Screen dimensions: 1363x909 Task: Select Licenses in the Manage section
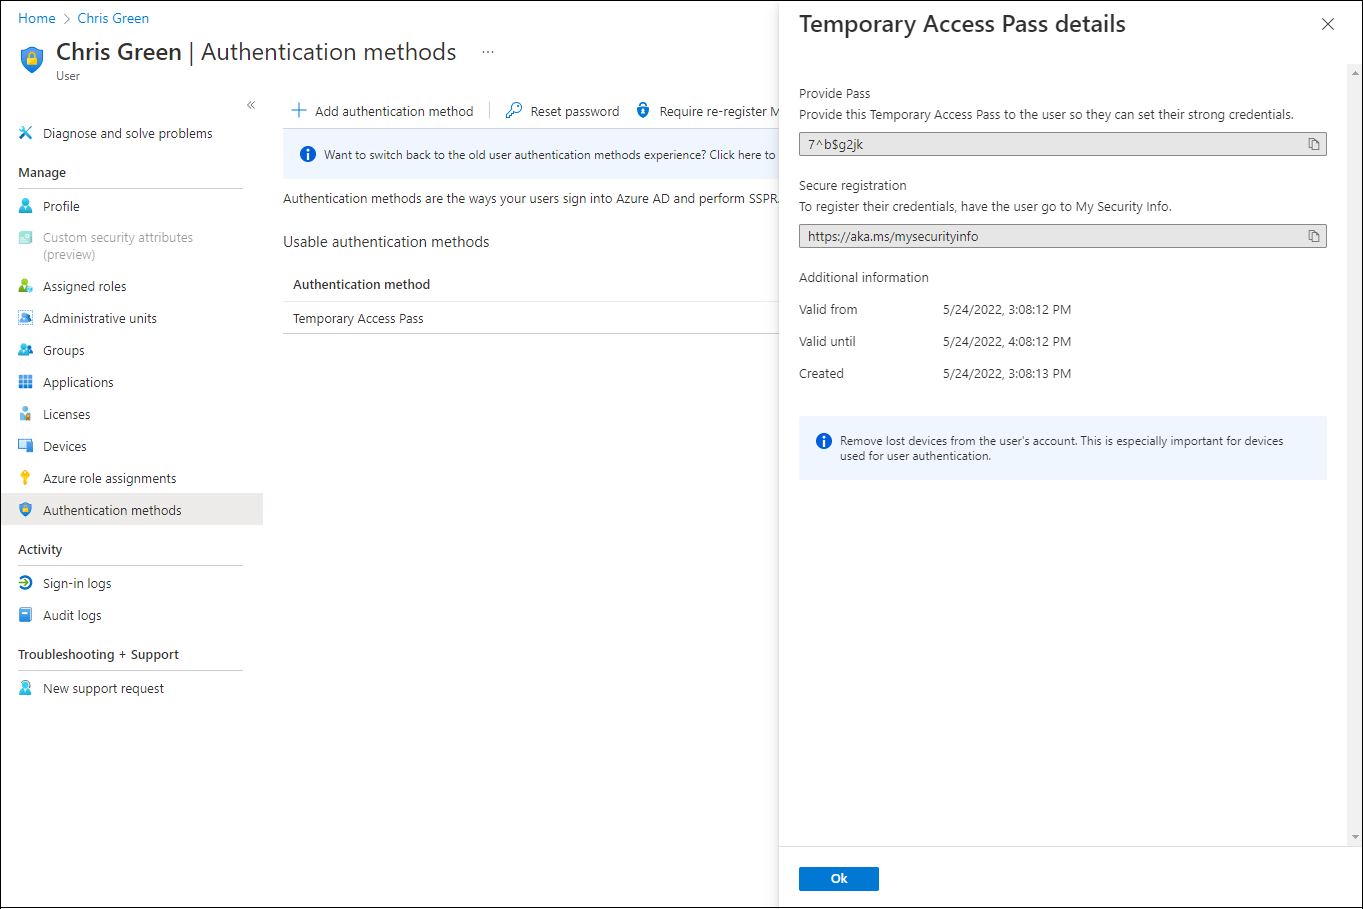[63, 413]
